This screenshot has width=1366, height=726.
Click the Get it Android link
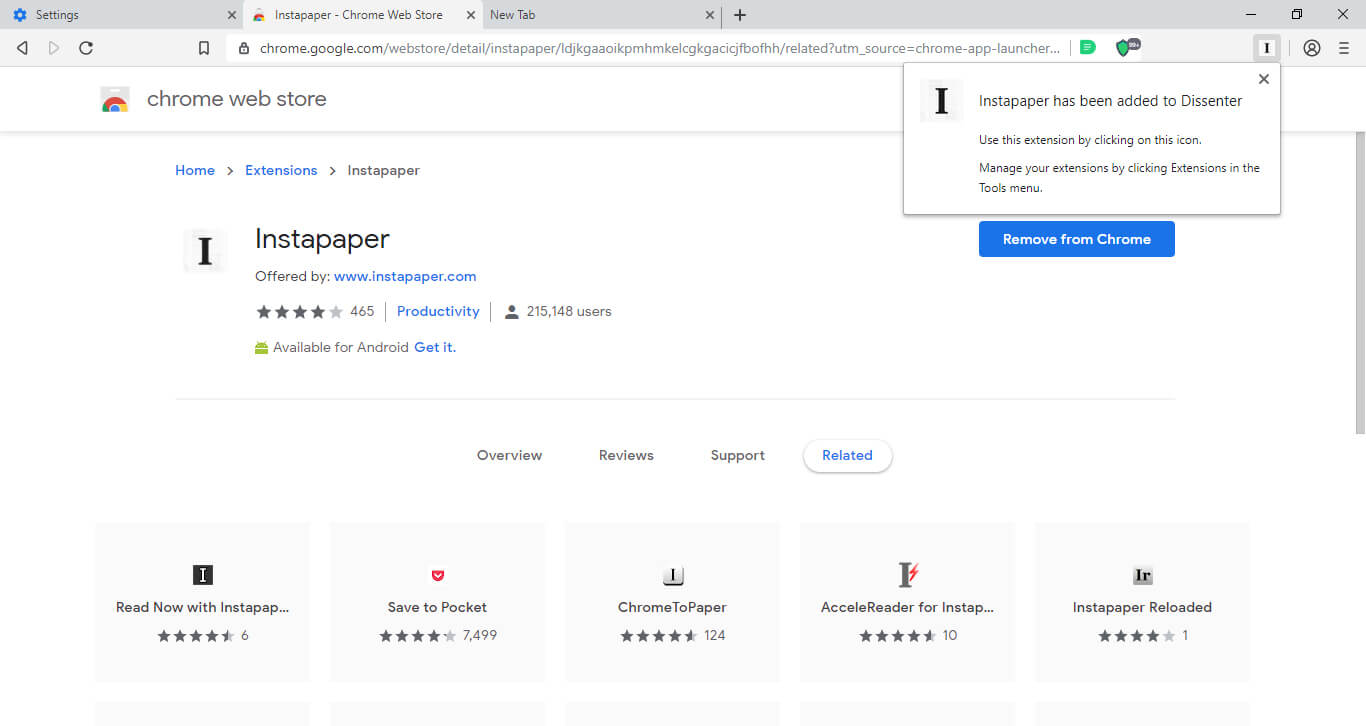pos(435,348)
